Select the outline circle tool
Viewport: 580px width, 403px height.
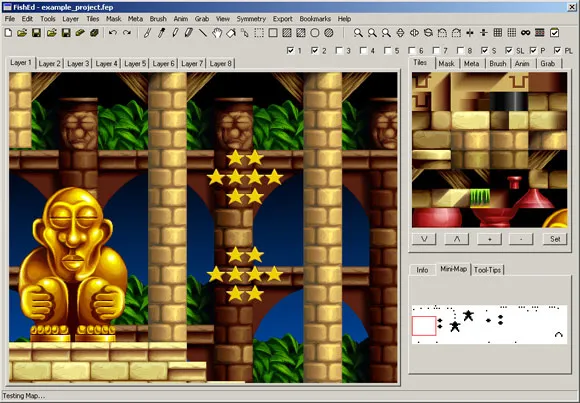pos(315,33)
